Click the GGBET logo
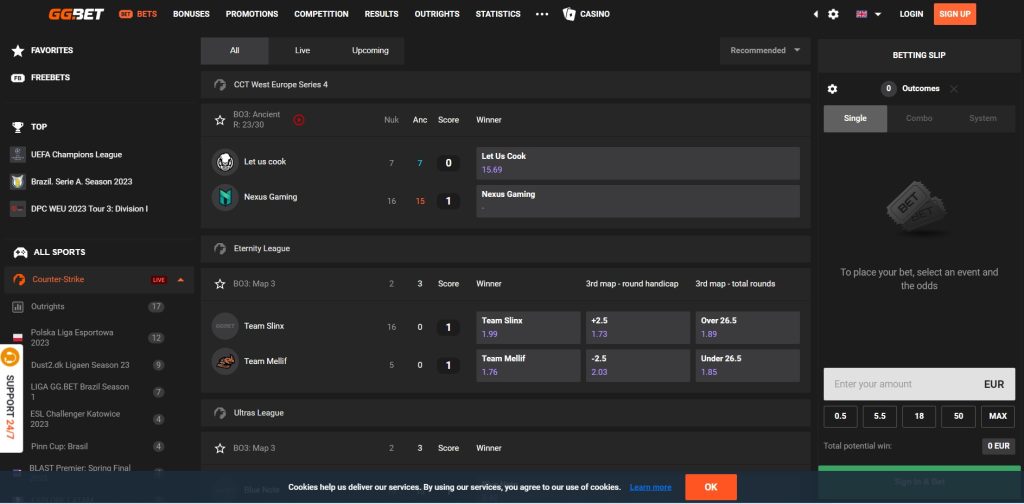The height and width of the screenshot is (504, 1024). tap(78, 14)
